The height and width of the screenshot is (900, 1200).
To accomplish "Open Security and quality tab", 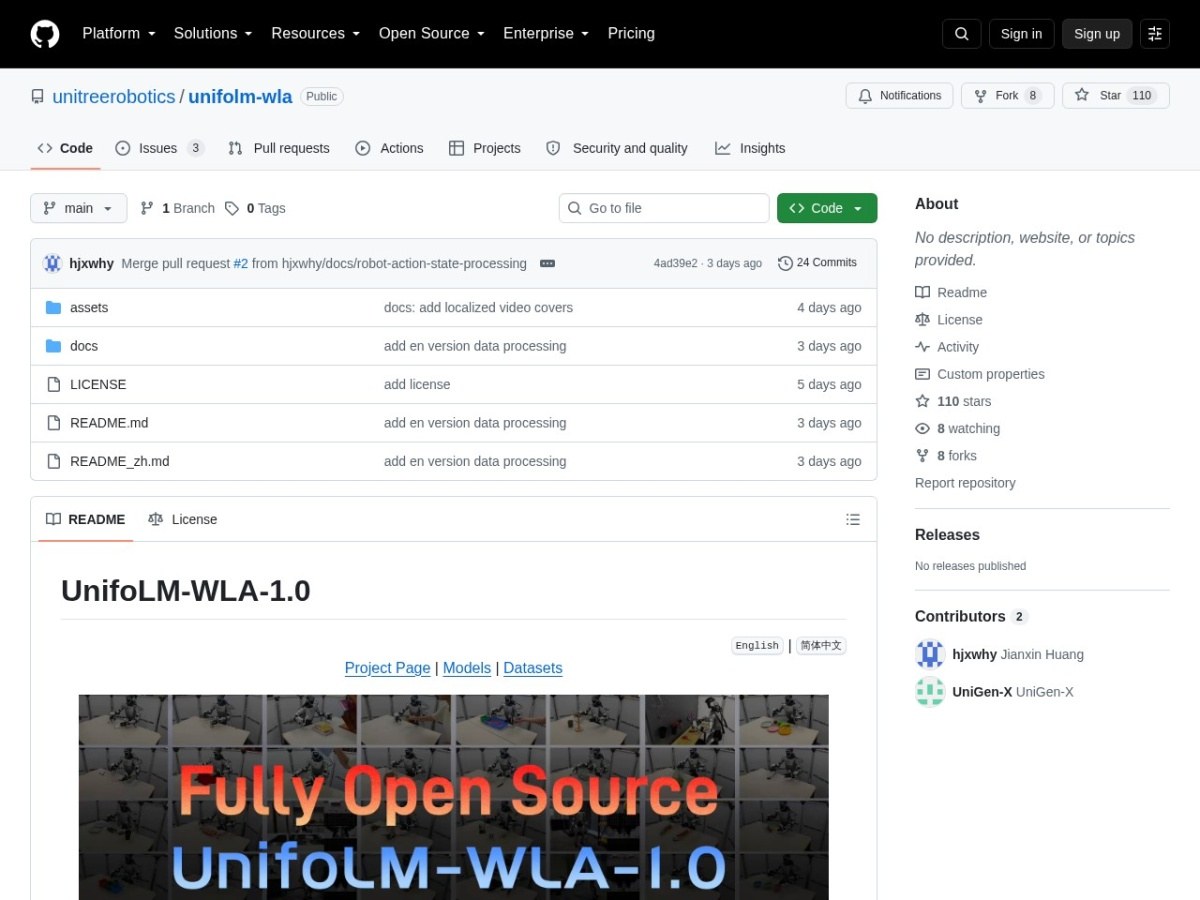I will (617, 148).
